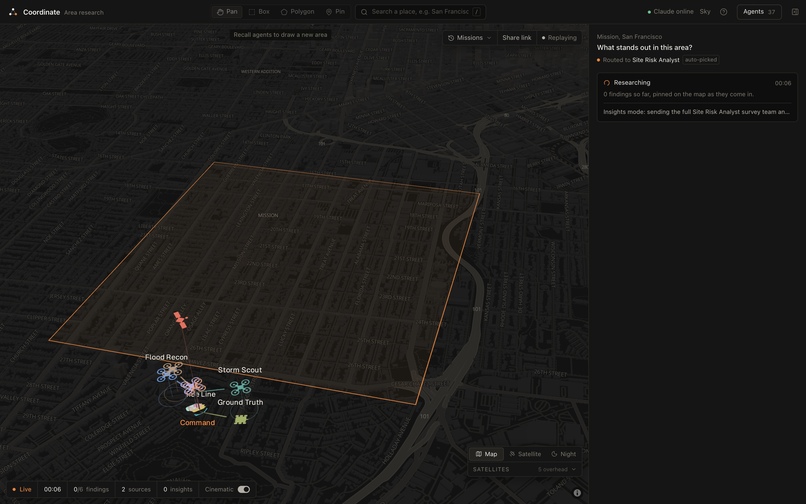Click the 2 sources counter
The image size is (806, 504).
tap(136, 489)
